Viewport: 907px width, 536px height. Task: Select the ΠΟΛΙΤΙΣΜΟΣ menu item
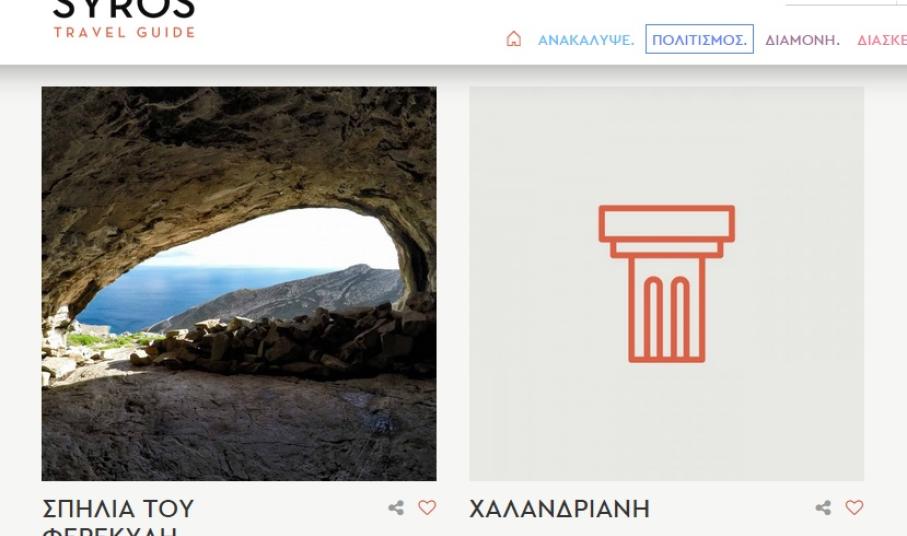click(699, 39)
